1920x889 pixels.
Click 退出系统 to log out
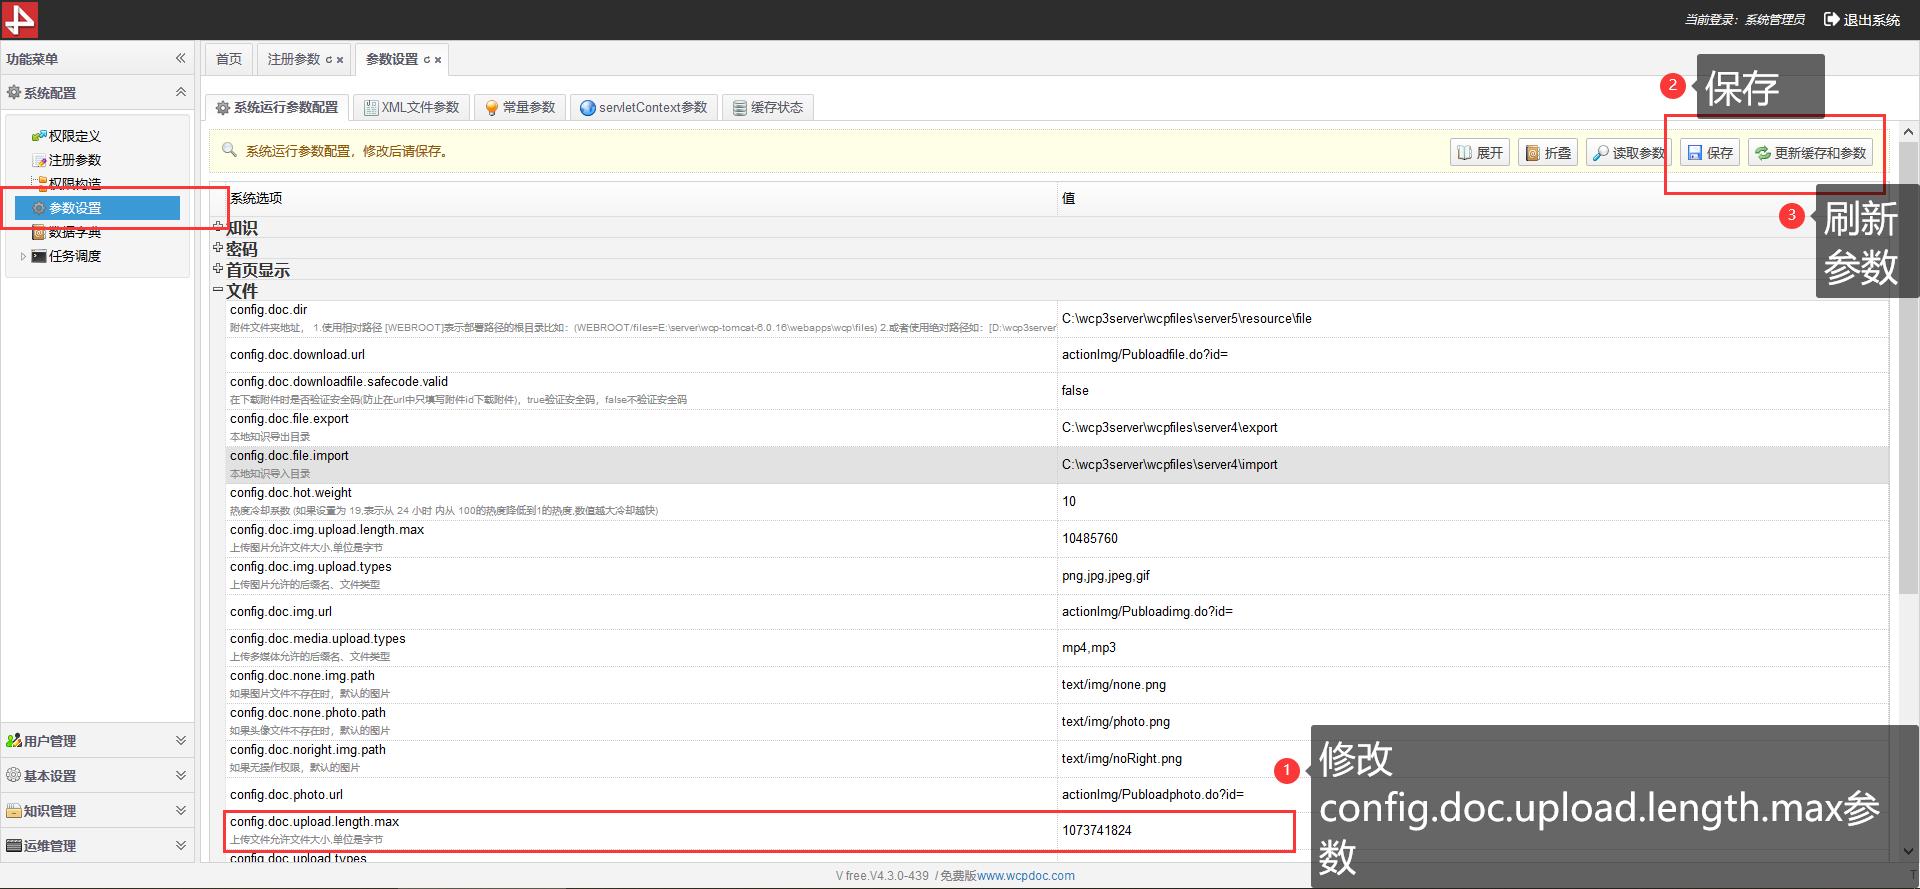click(x=1872, y=20)
